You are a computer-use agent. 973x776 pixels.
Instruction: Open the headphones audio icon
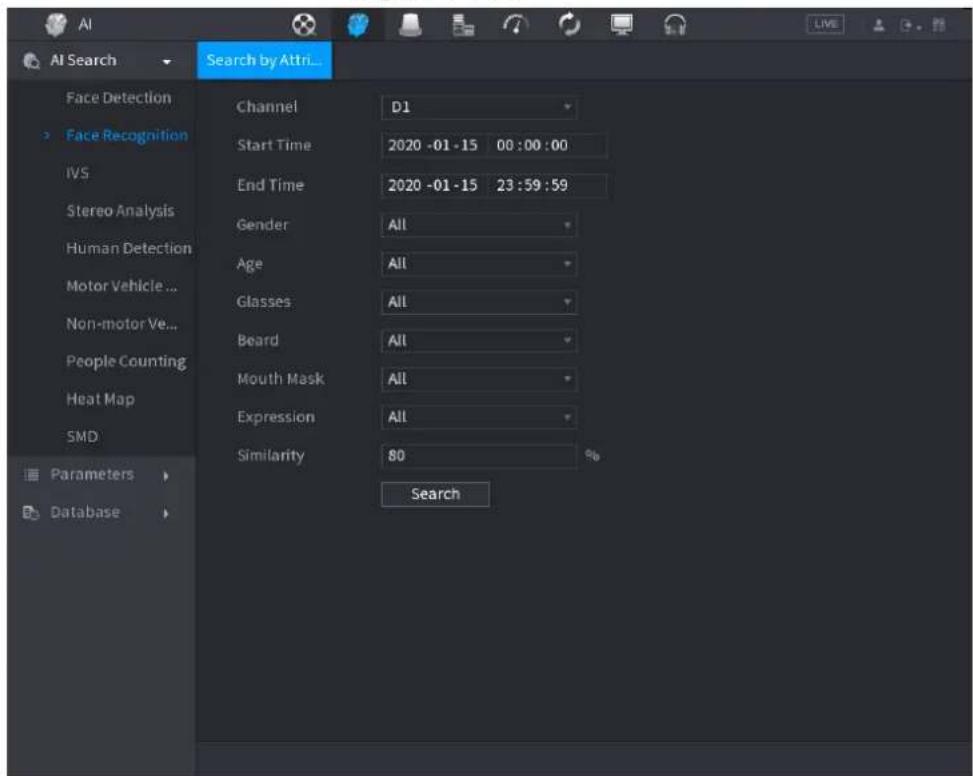click(x=675, y=25)
